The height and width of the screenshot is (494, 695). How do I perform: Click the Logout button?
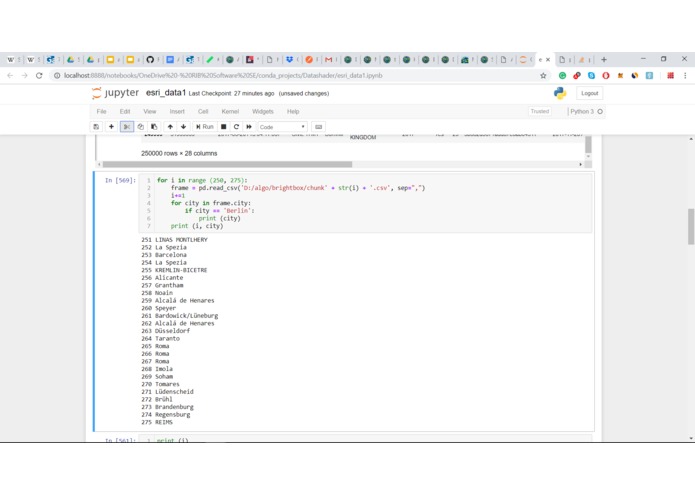click(590, 93)
